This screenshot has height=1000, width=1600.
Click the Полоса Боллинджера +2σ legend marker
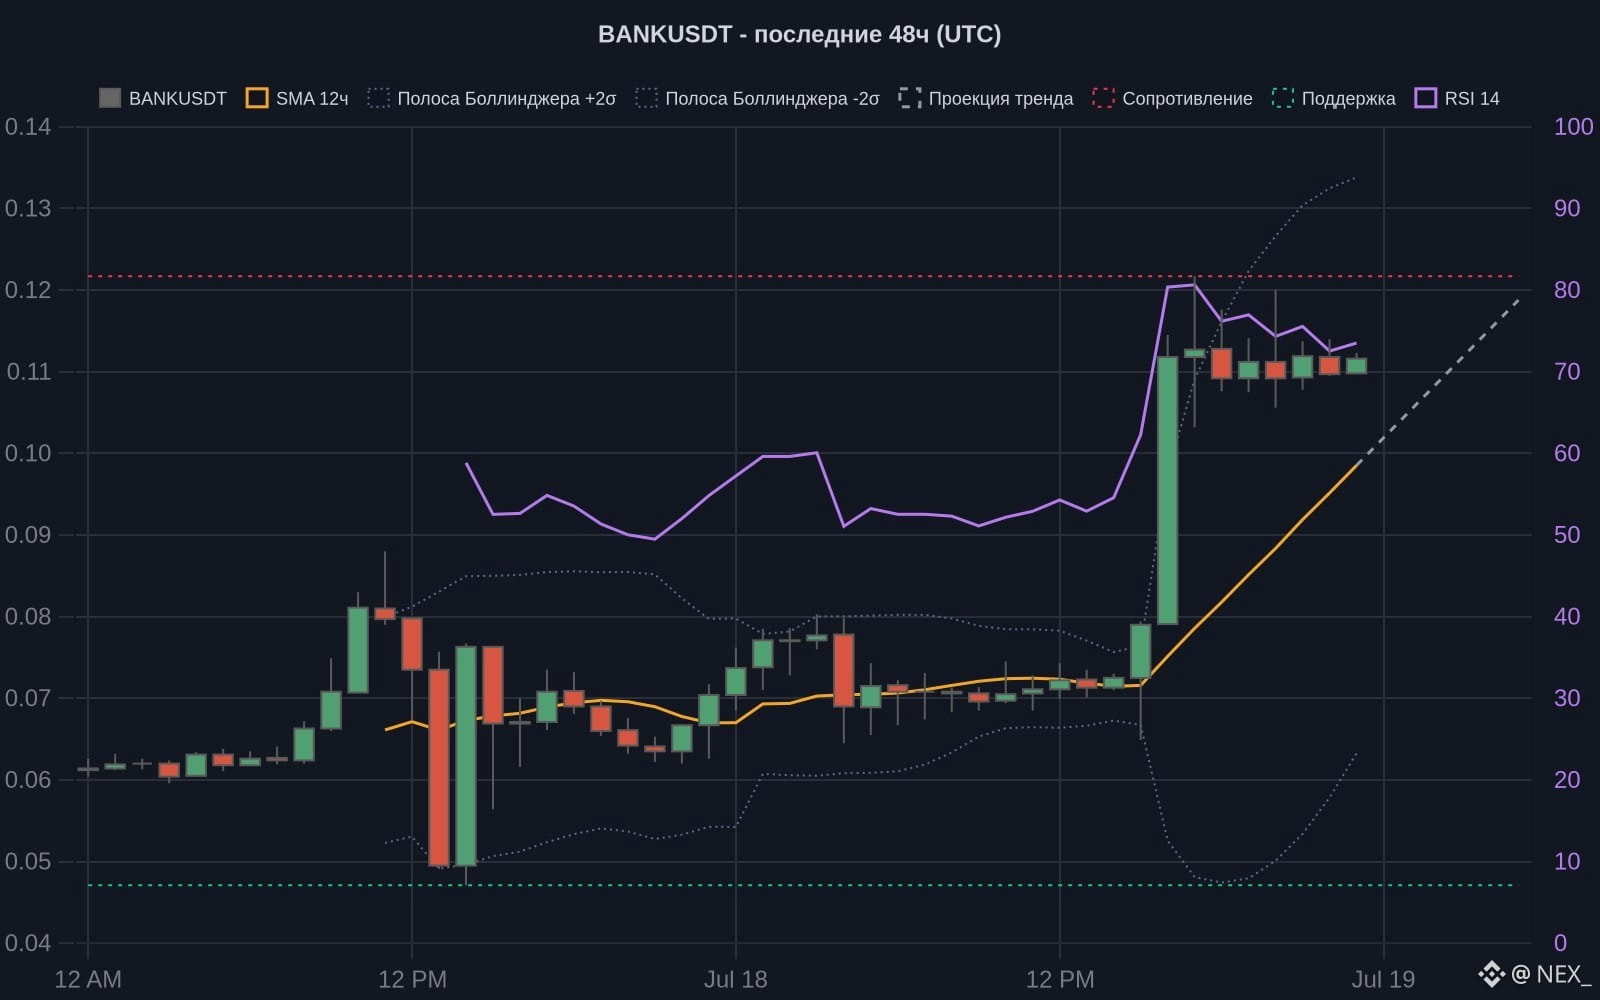[x=378, y=98]
